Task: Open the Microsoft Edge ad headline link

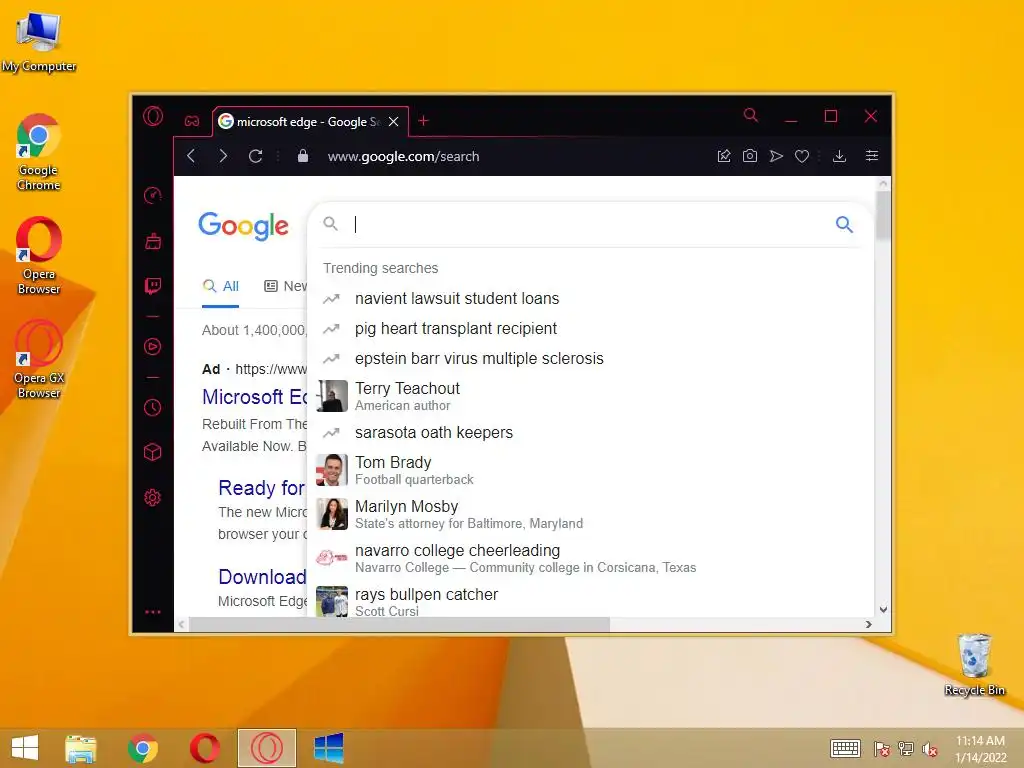Action: click(x=255, y=396)
